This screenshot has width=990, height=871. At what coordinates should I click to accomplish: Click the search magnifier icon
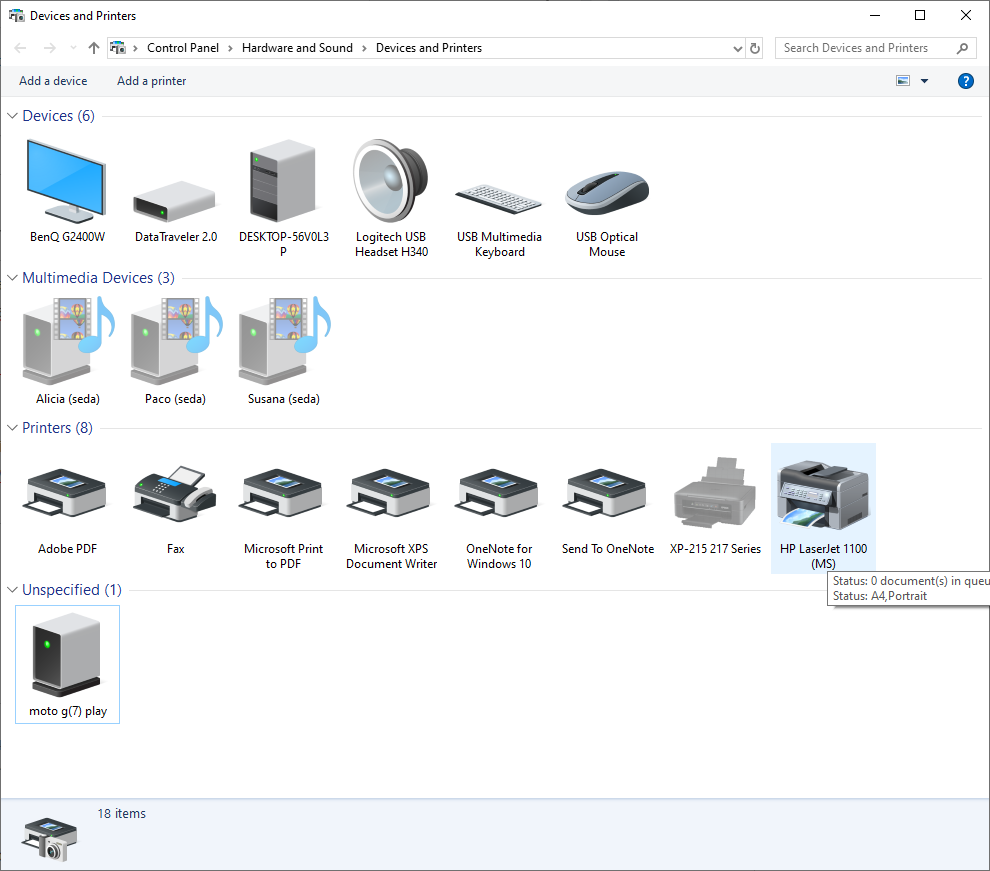(962, 48)
